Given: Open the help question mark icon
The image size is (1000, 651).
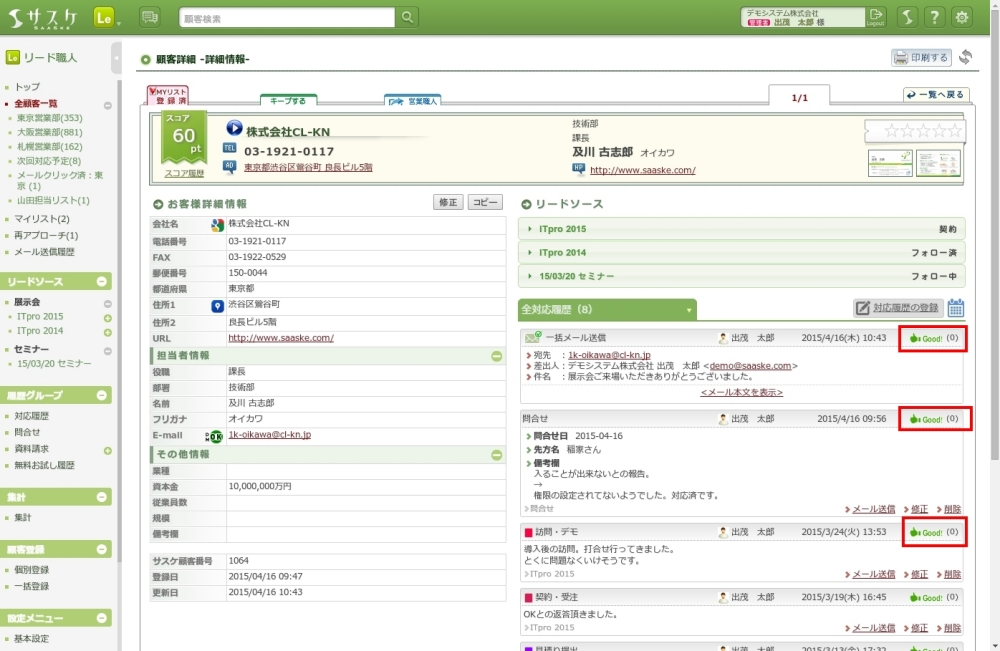Looking at the screenshot, I should (x=934, y=17).
